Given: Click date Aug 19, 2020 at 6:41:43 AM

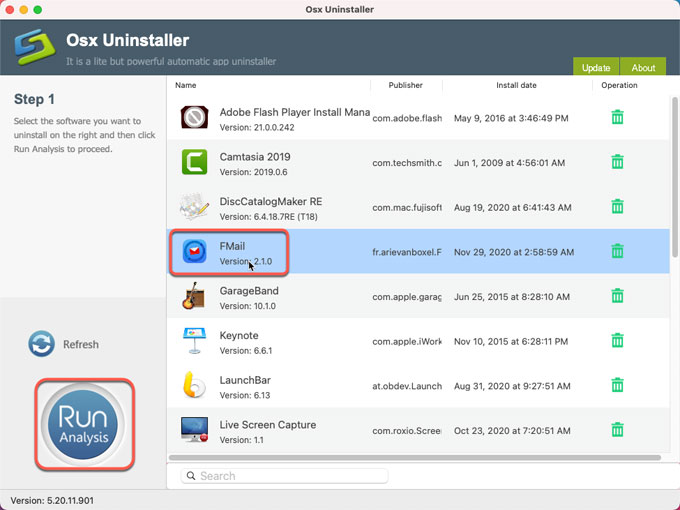Looking at the screenshot, I should (513, 208).
